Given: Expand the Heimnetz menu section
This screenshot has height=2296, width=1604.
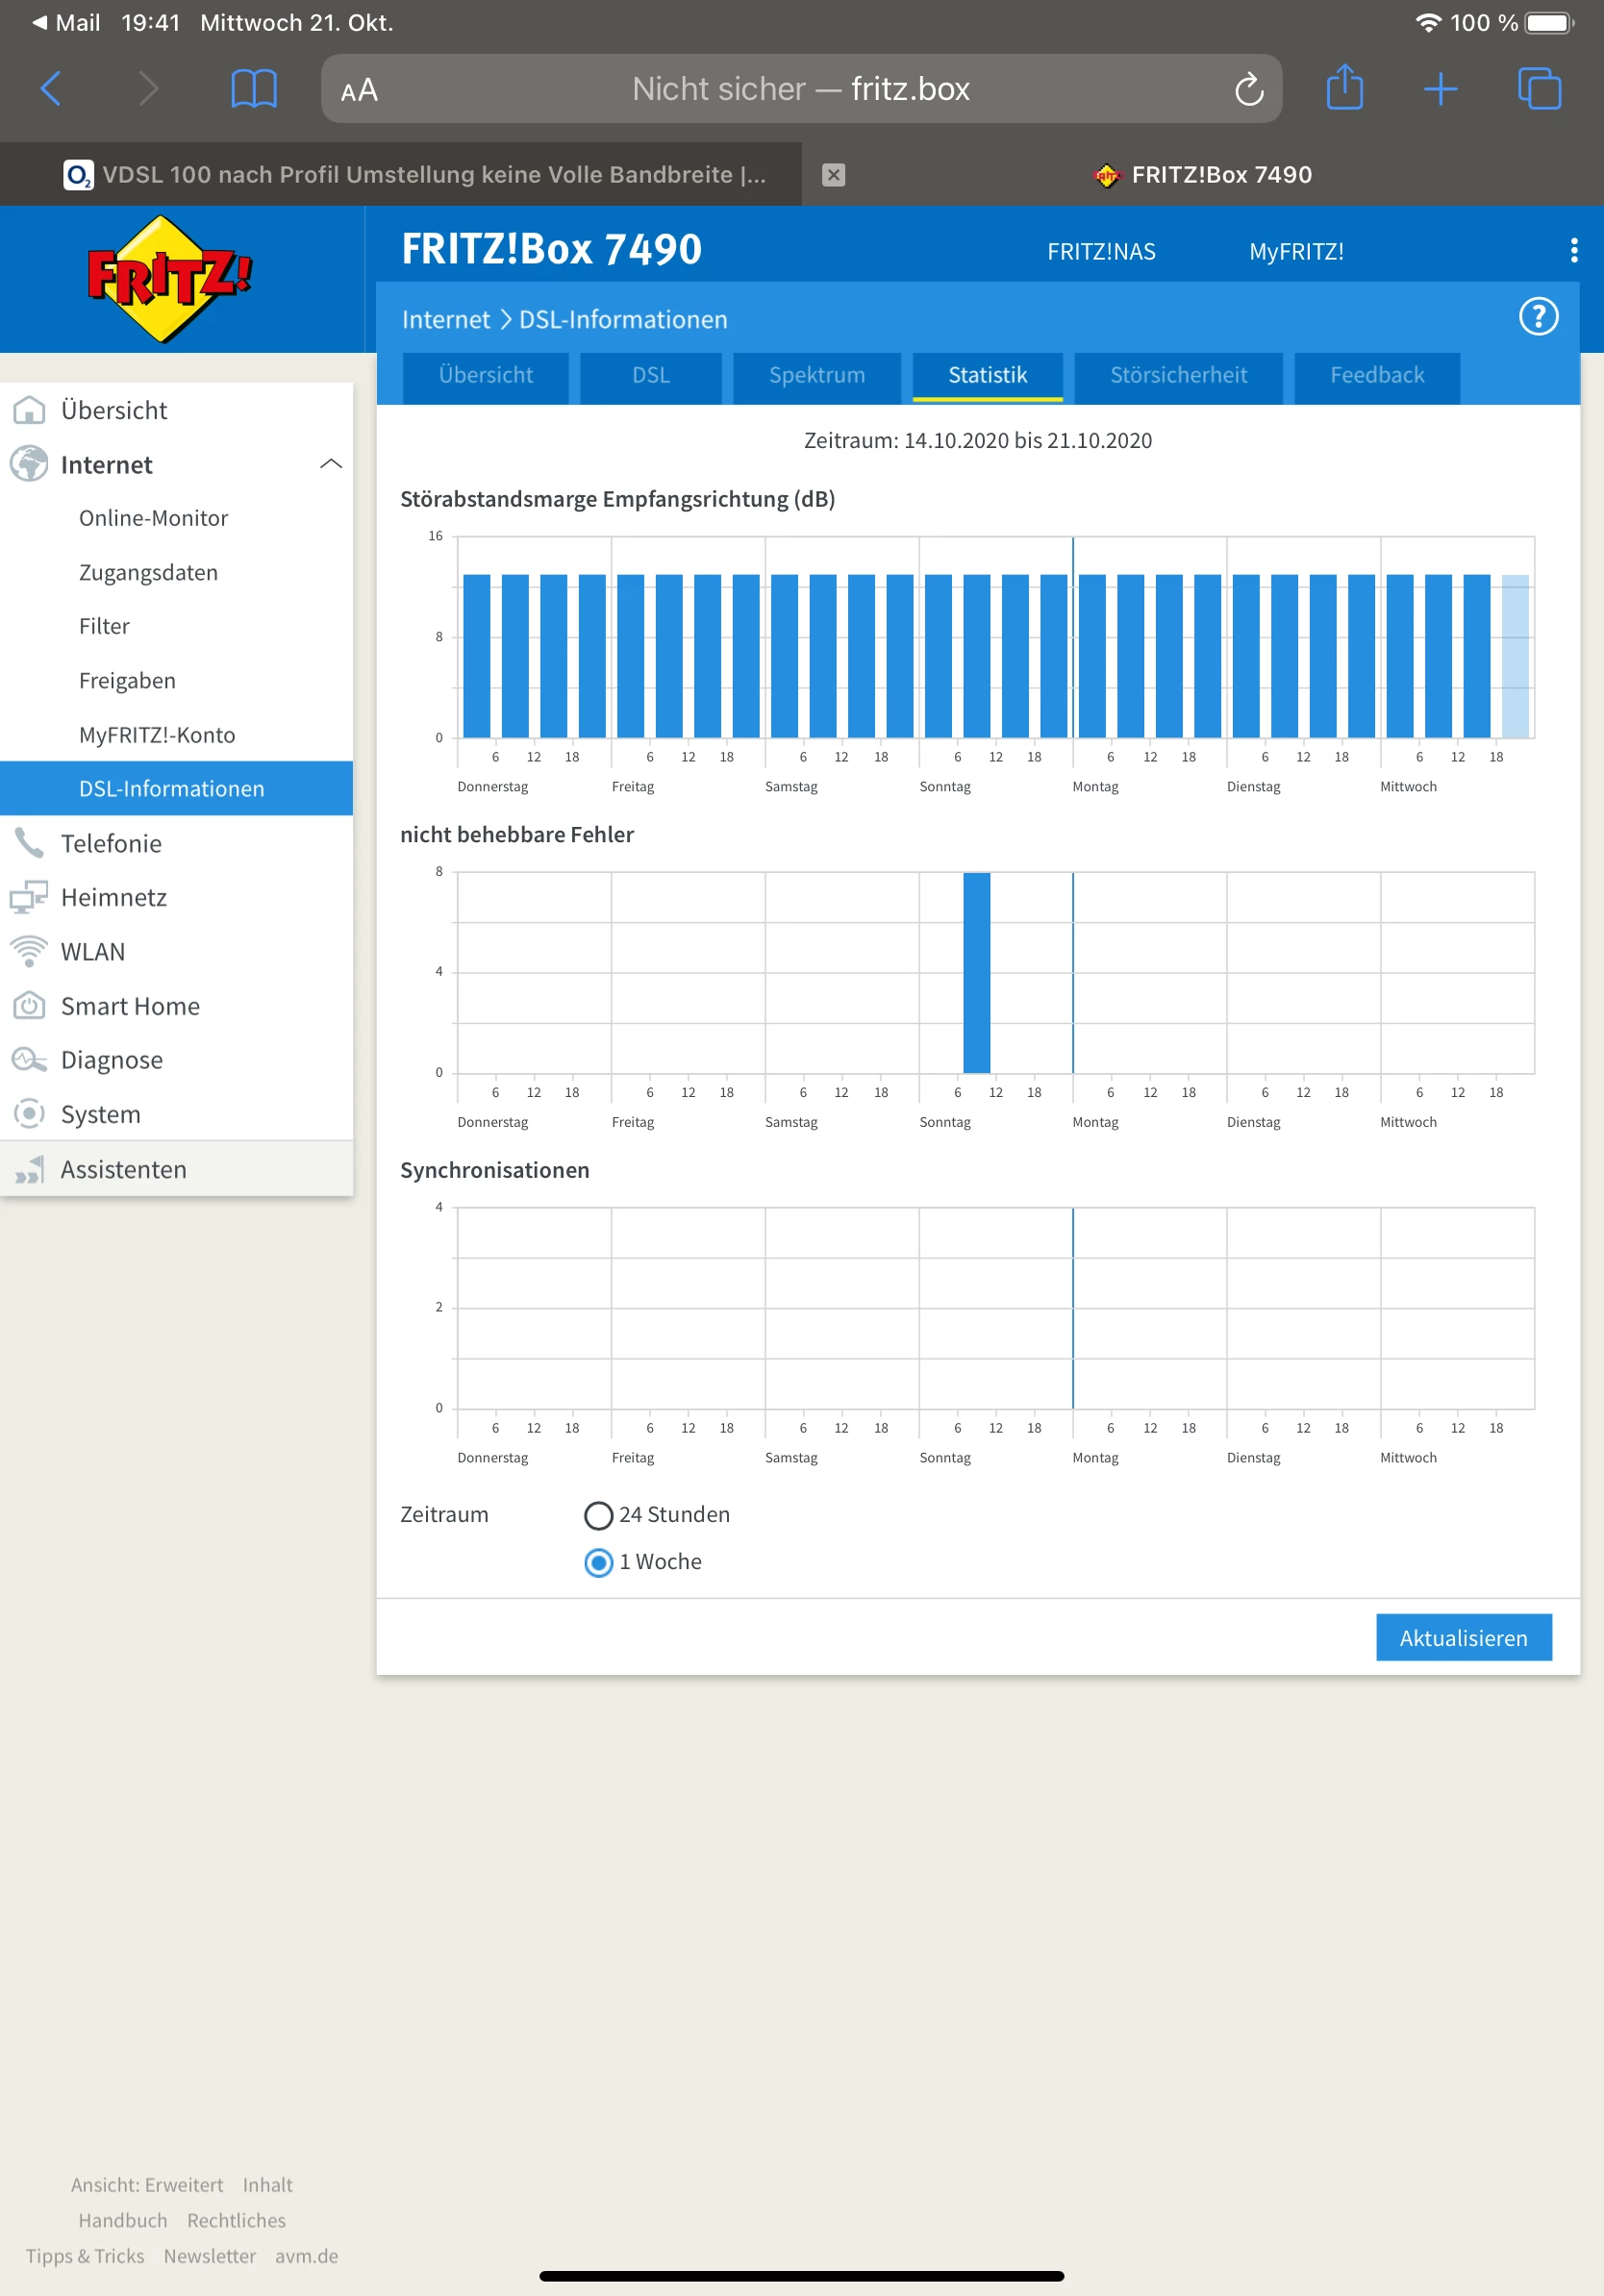Looking at the screenshot, I should pyautogui.click(x=113, y=897).
